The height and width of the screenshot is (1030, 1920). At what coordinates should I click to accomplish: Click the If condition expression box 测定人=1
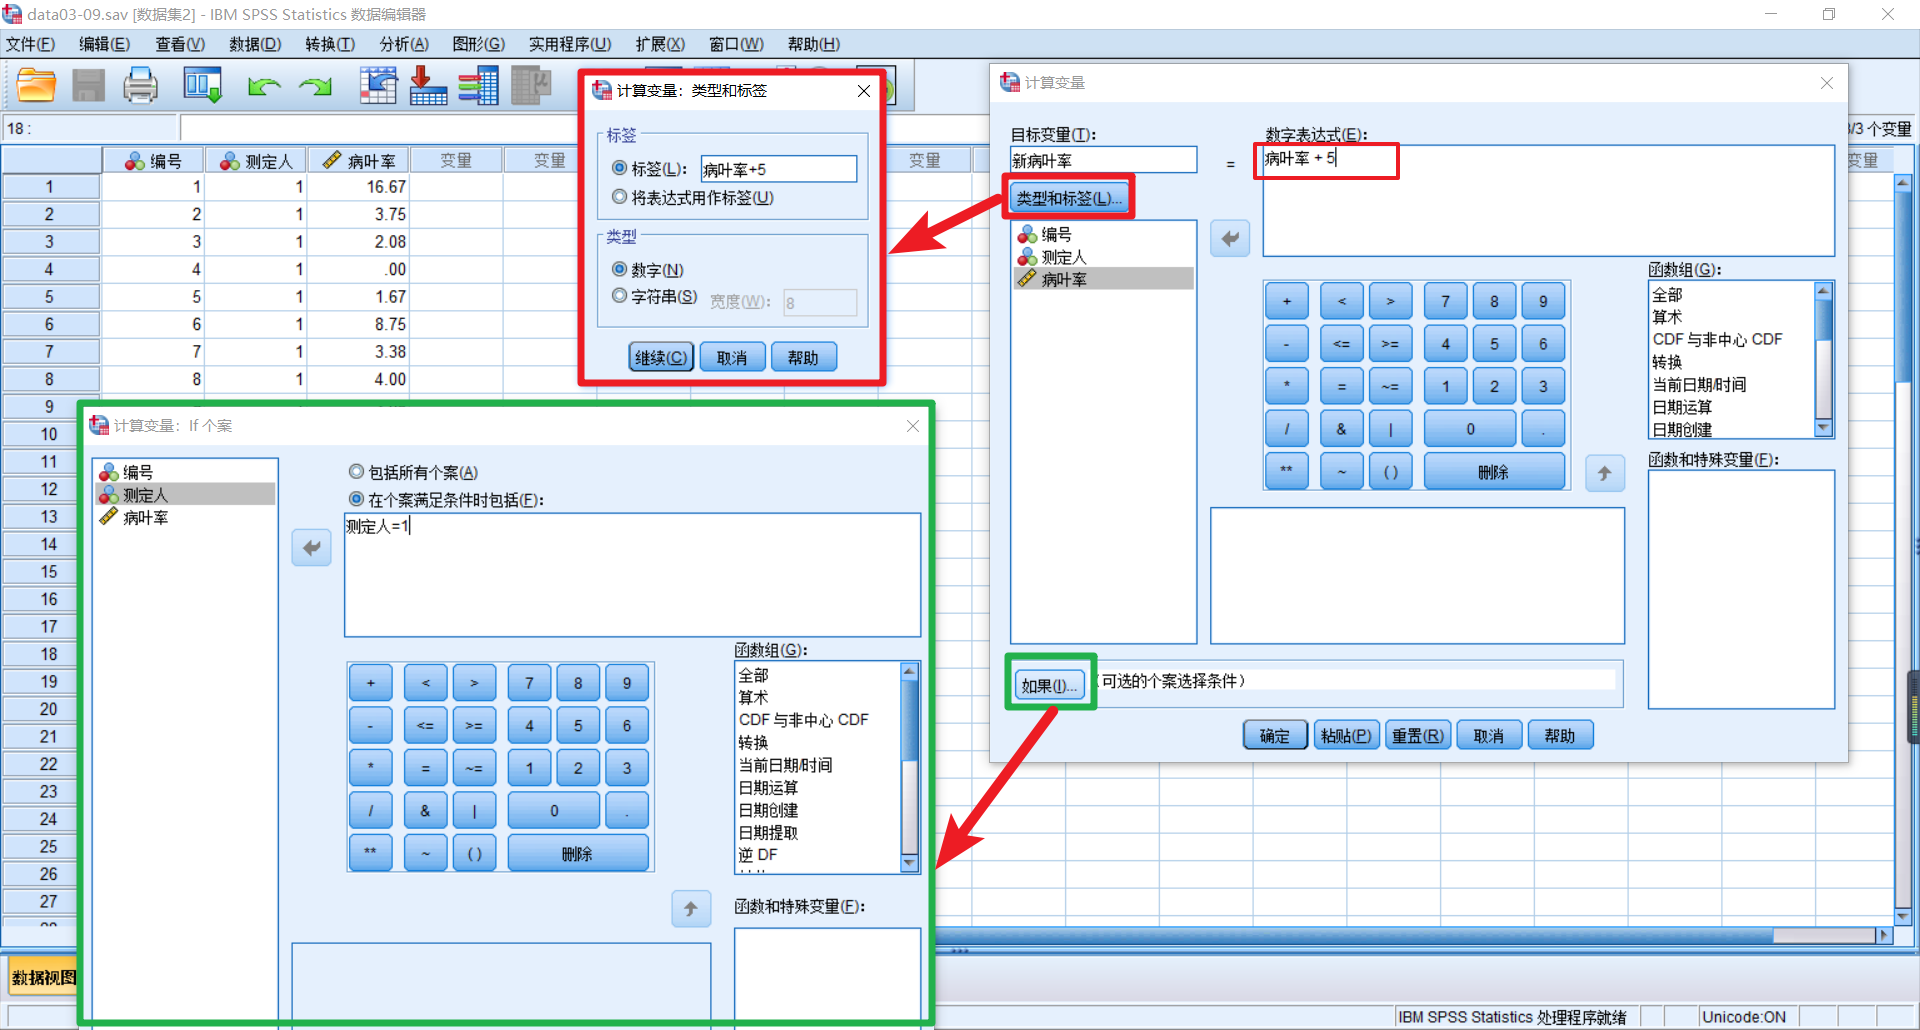(632, 575)
